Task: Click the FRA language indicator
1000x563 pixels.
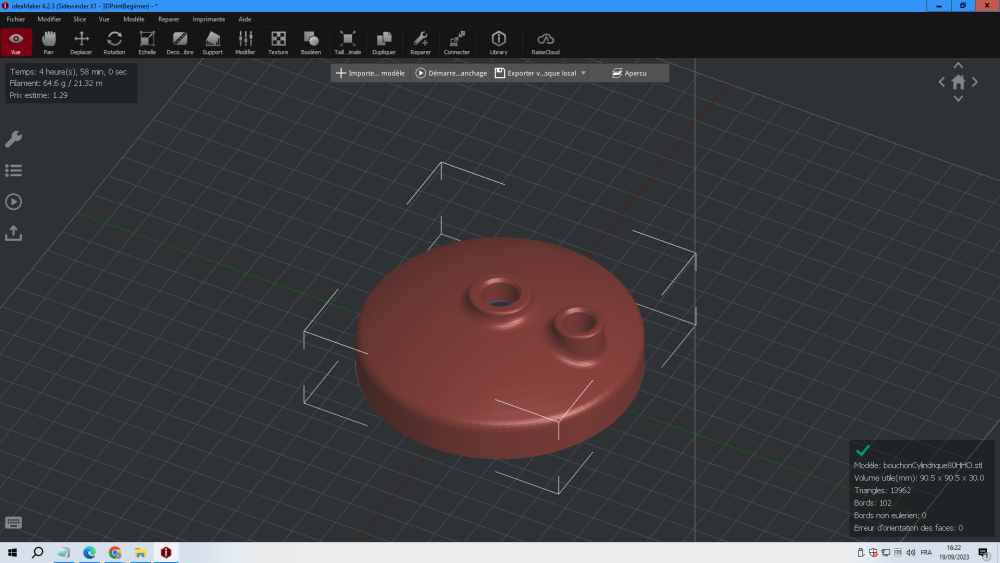Action: tap(926, 553)
